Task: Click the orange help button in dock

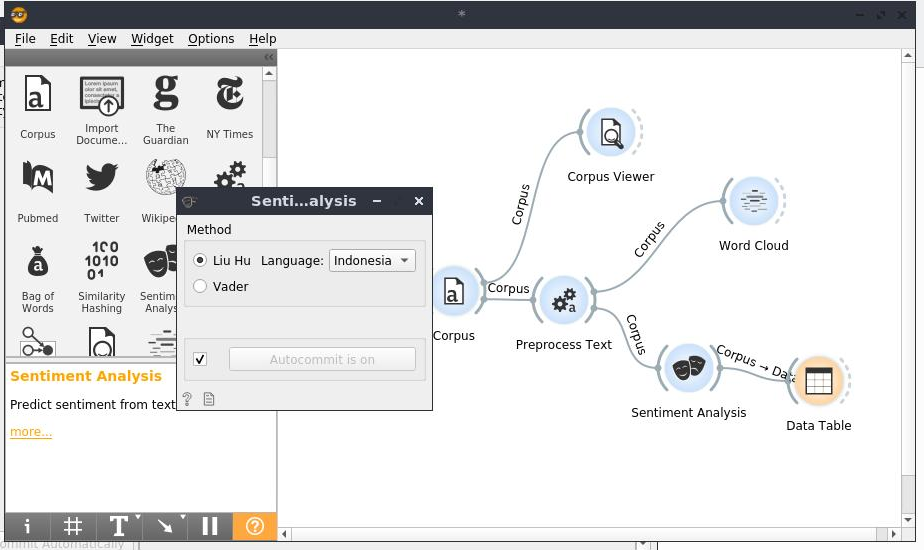Action: pyautogui.click(x=255, y=526)
